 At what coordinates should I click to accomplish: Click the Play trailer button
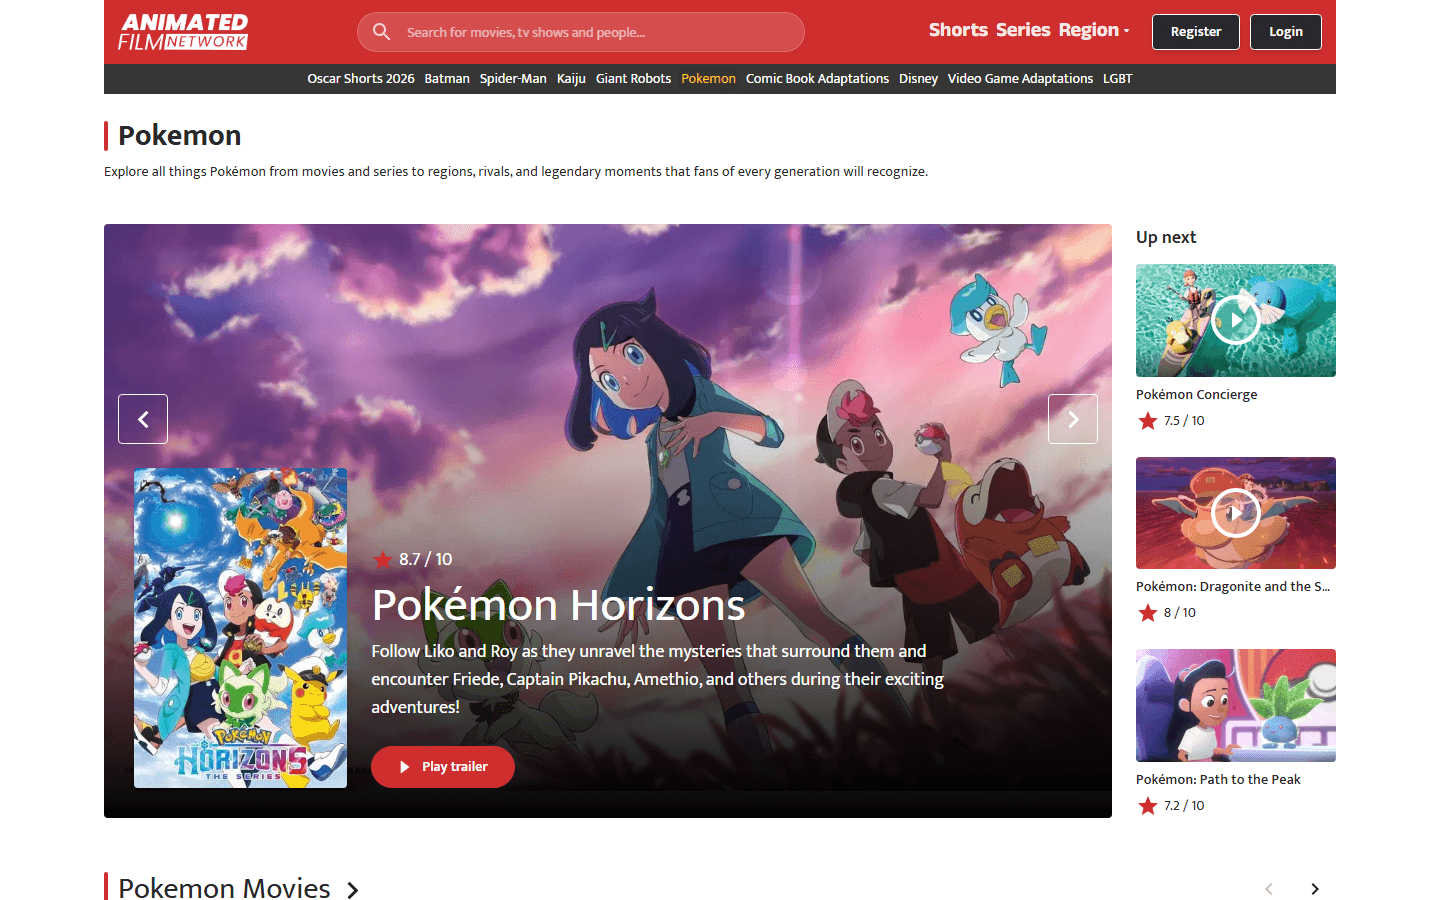443,767
